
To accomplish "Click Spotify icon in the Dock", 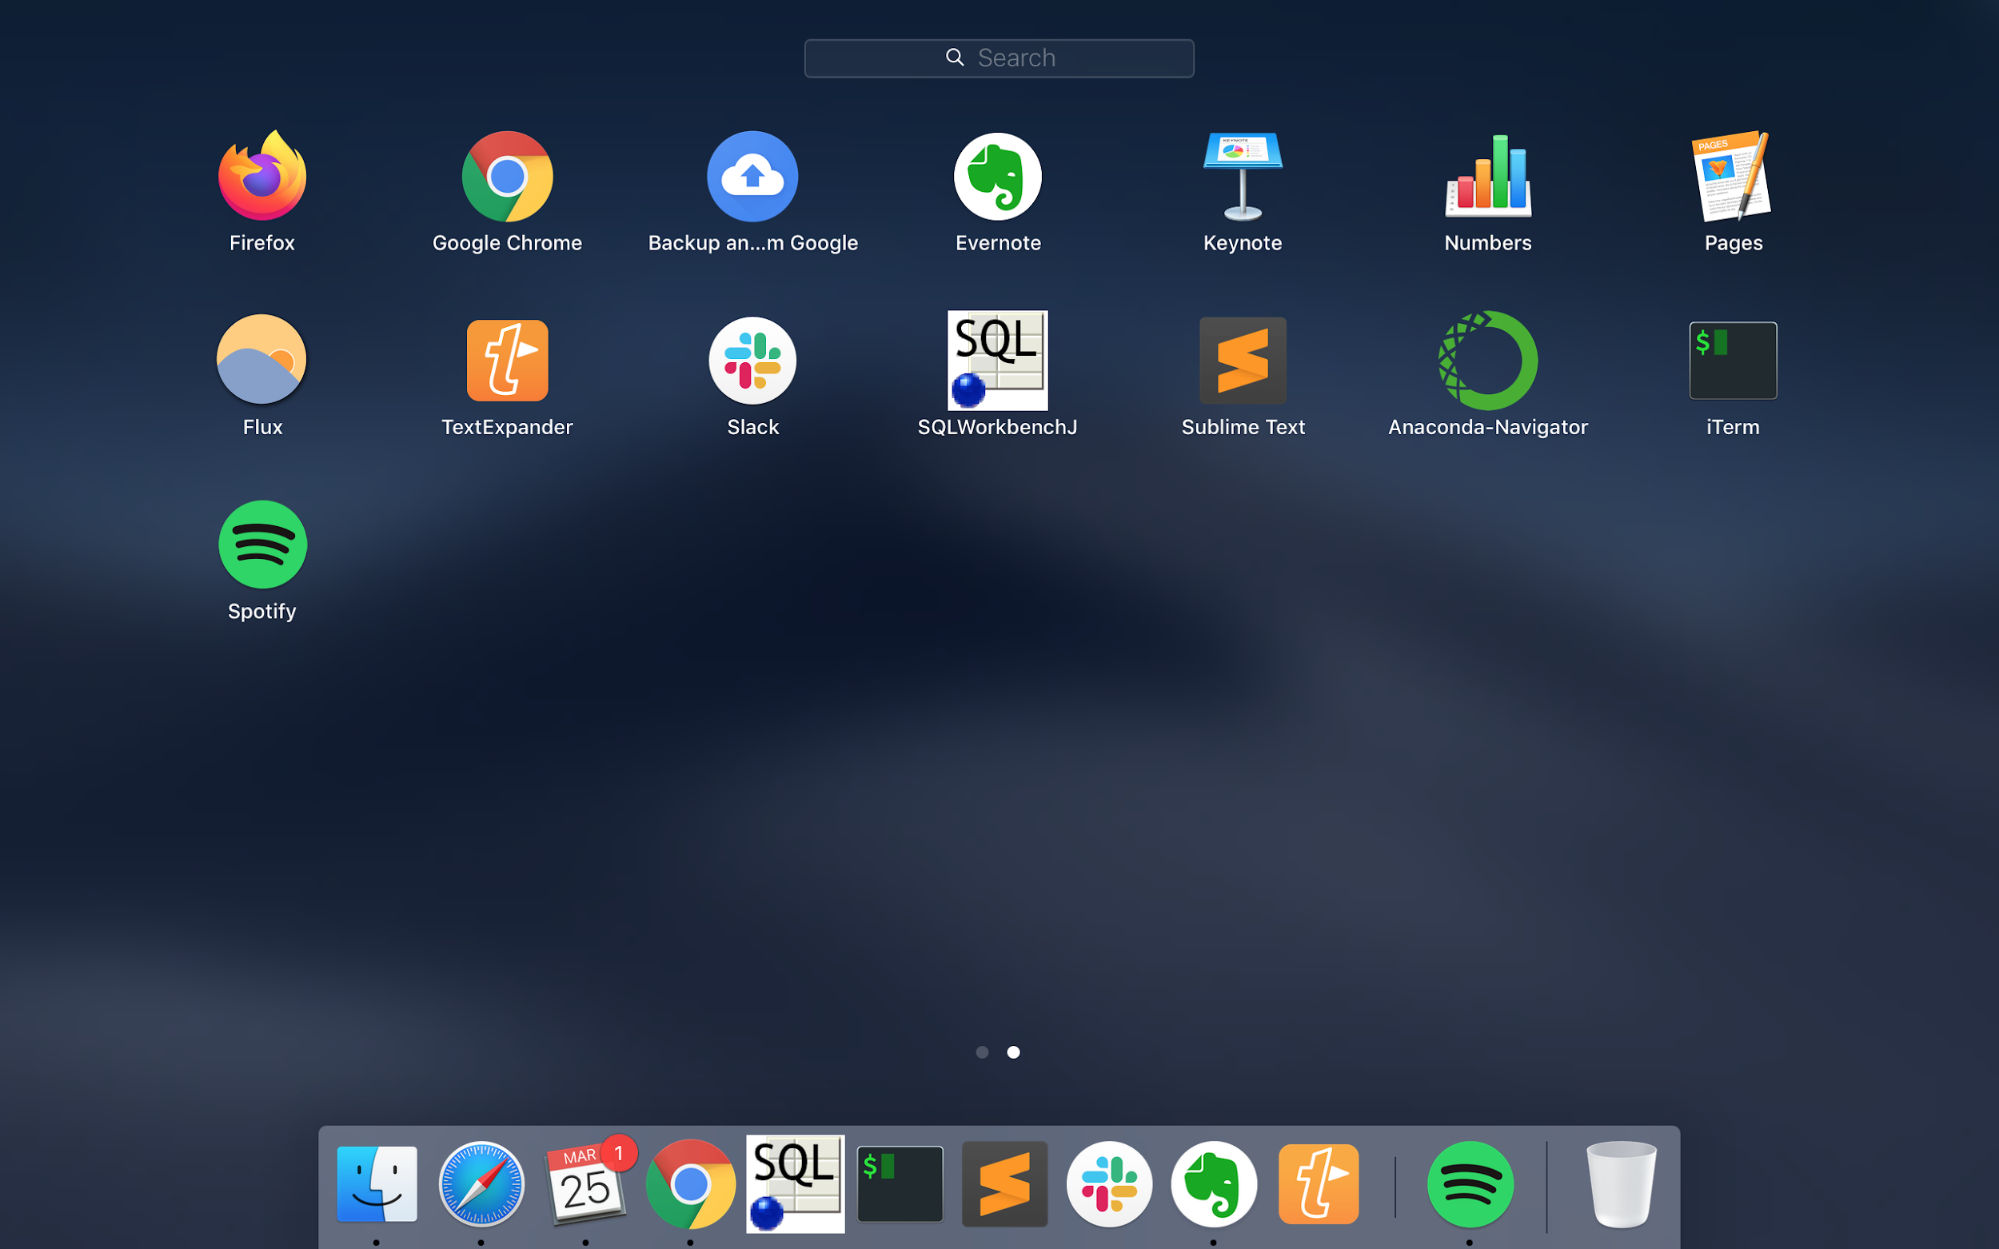I will click(x=1470, y=1184).
